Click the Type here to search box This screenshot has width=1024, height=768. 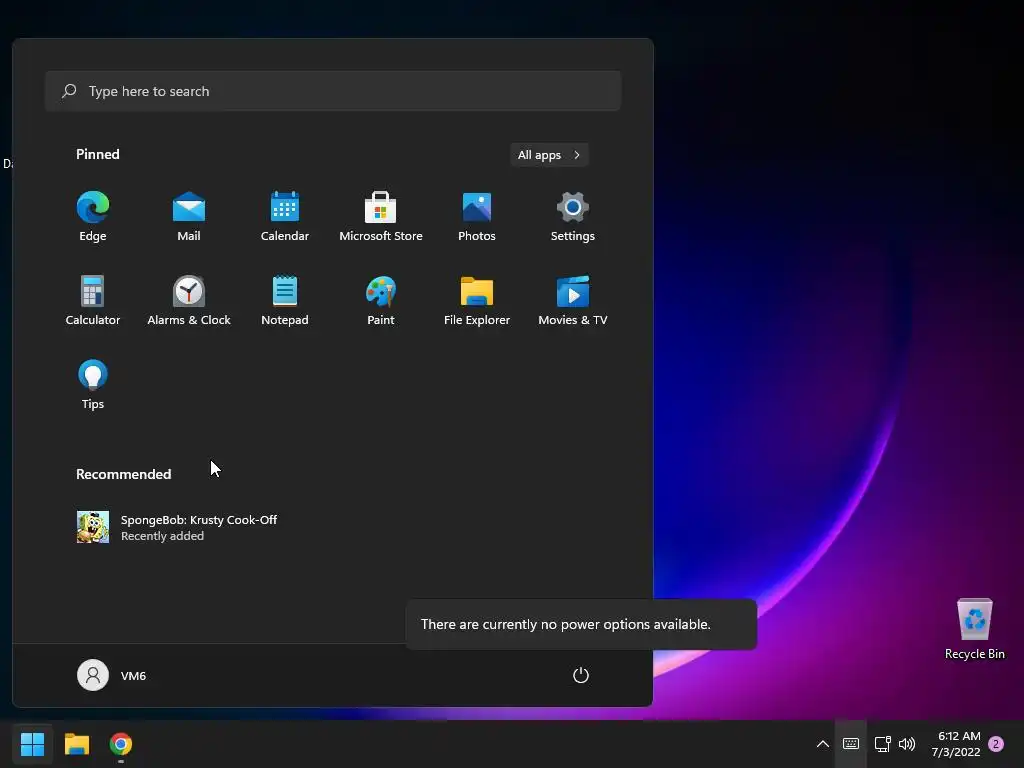[x=333, y=91]
